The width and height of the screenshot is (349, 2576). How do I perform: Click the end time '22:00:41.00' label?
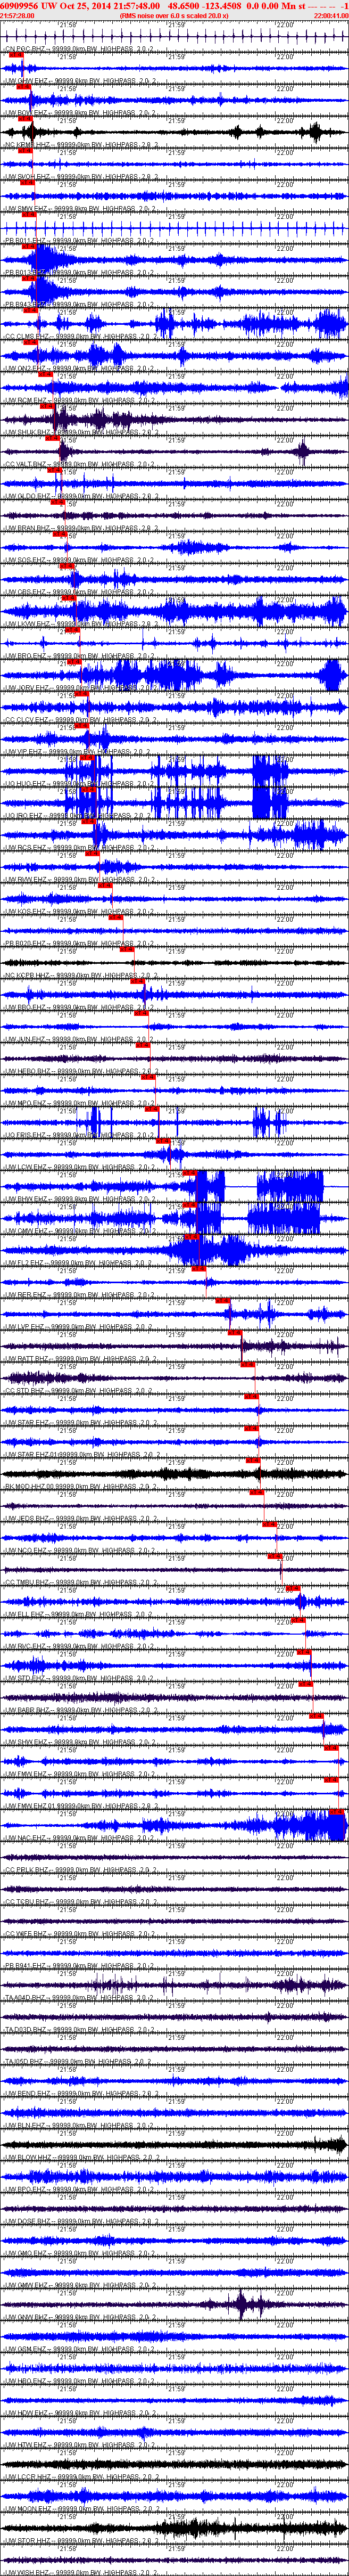[x=331, y=16]
